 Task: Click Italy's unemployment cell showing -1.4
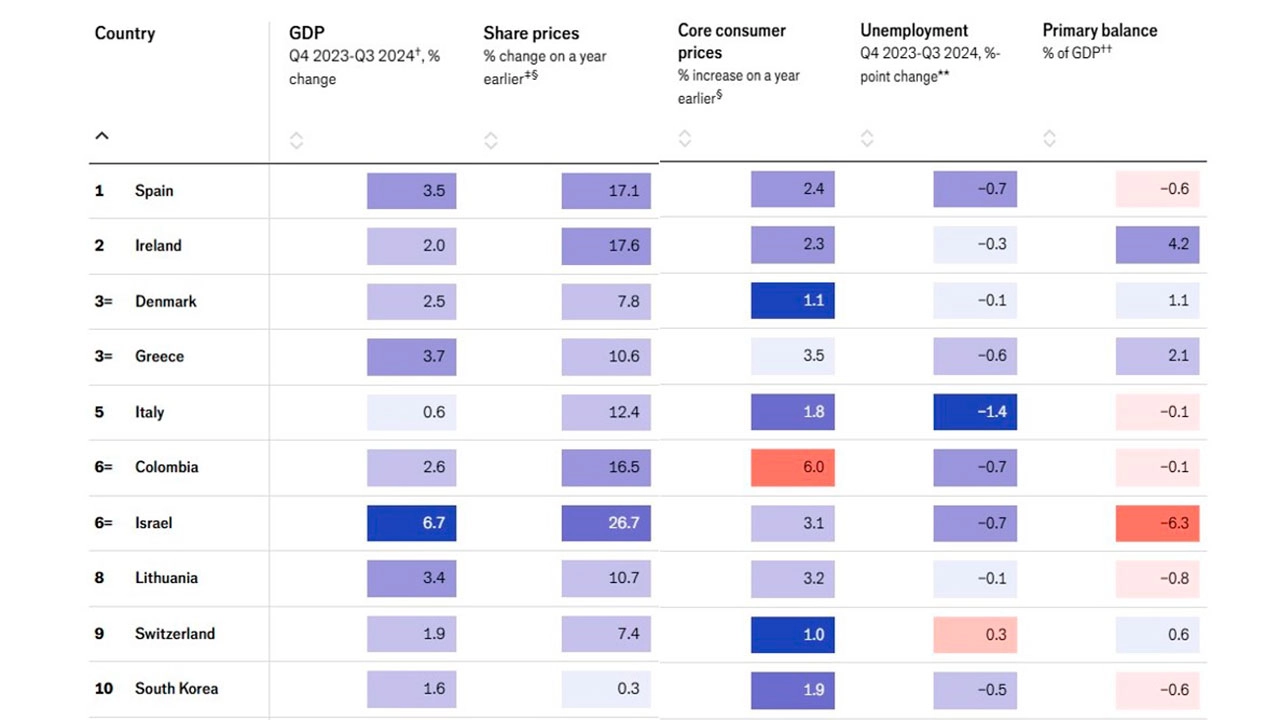pos(975,411)
